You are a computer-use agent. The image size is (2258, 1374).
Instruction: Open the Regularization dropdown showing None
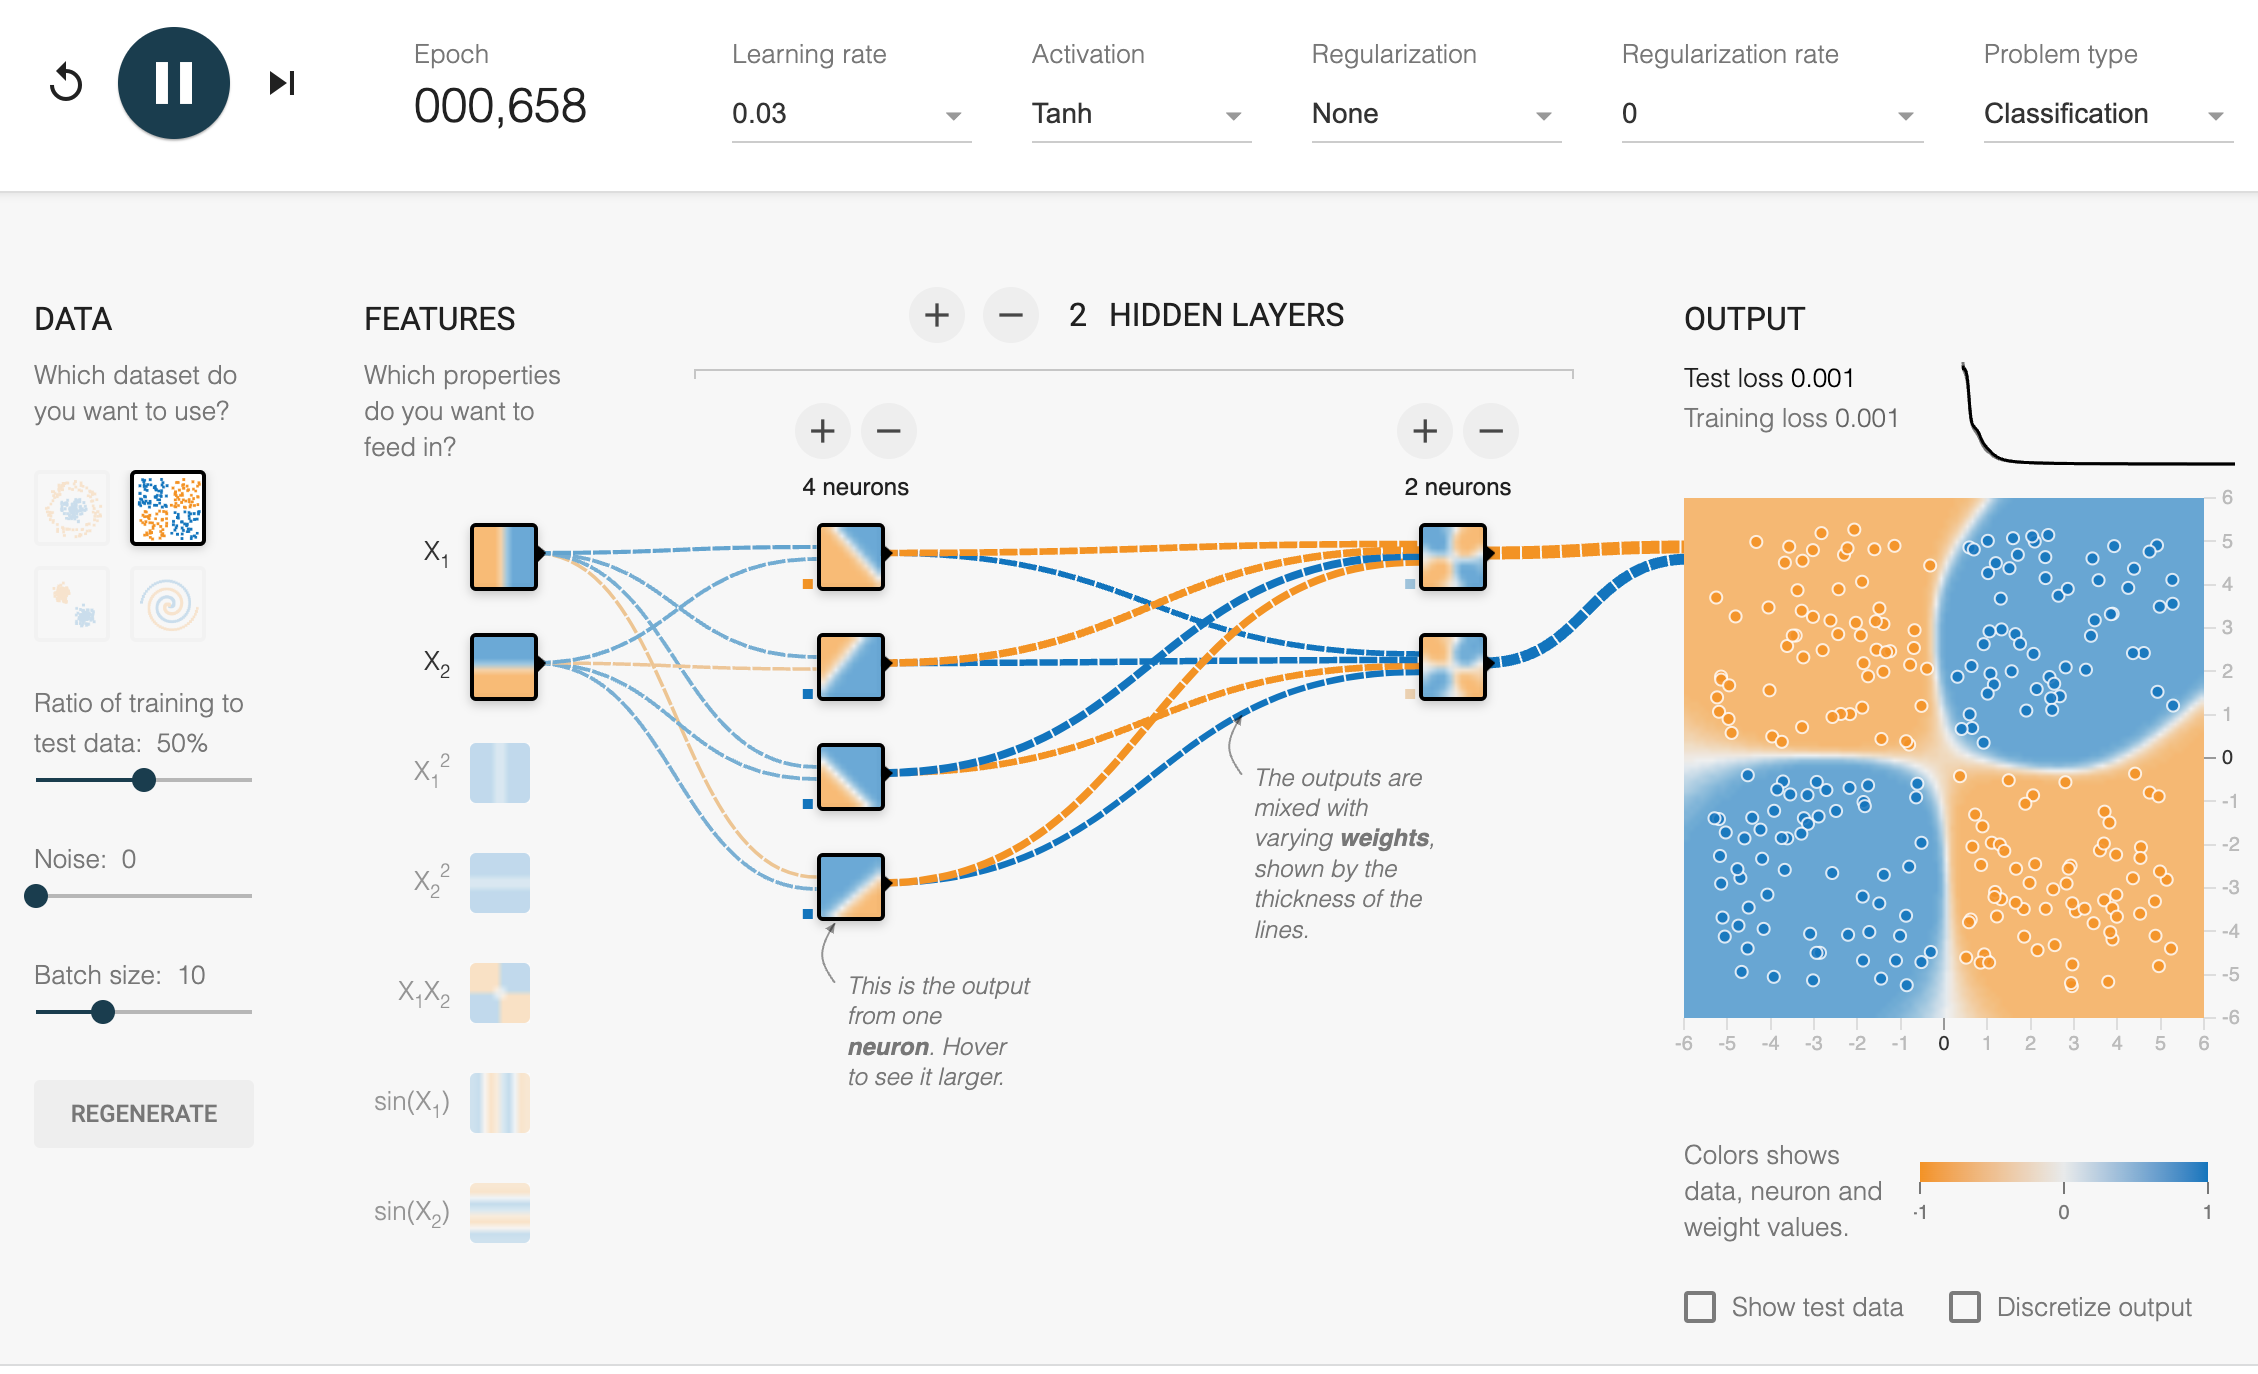[x=1434, y=114]
